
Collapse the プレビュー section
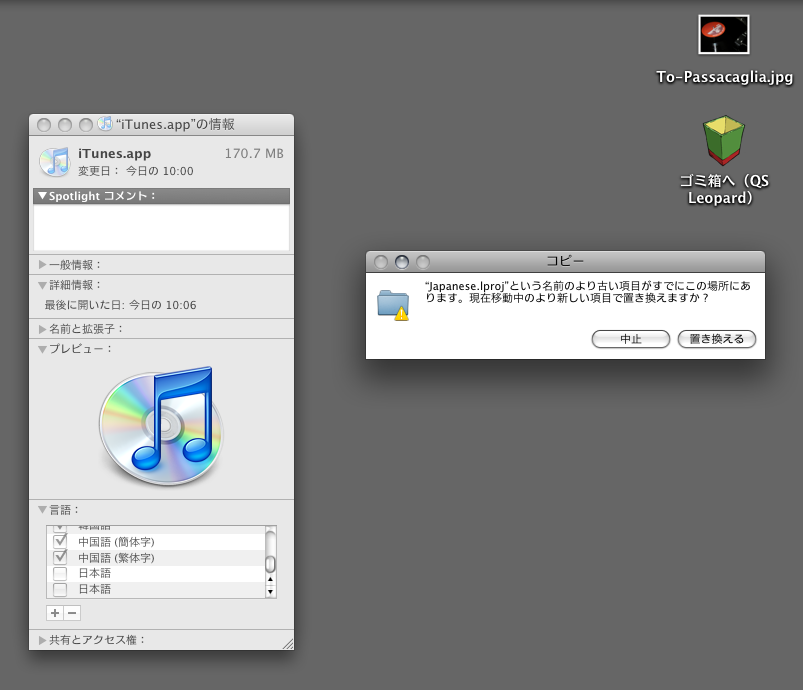coord(43,349)
